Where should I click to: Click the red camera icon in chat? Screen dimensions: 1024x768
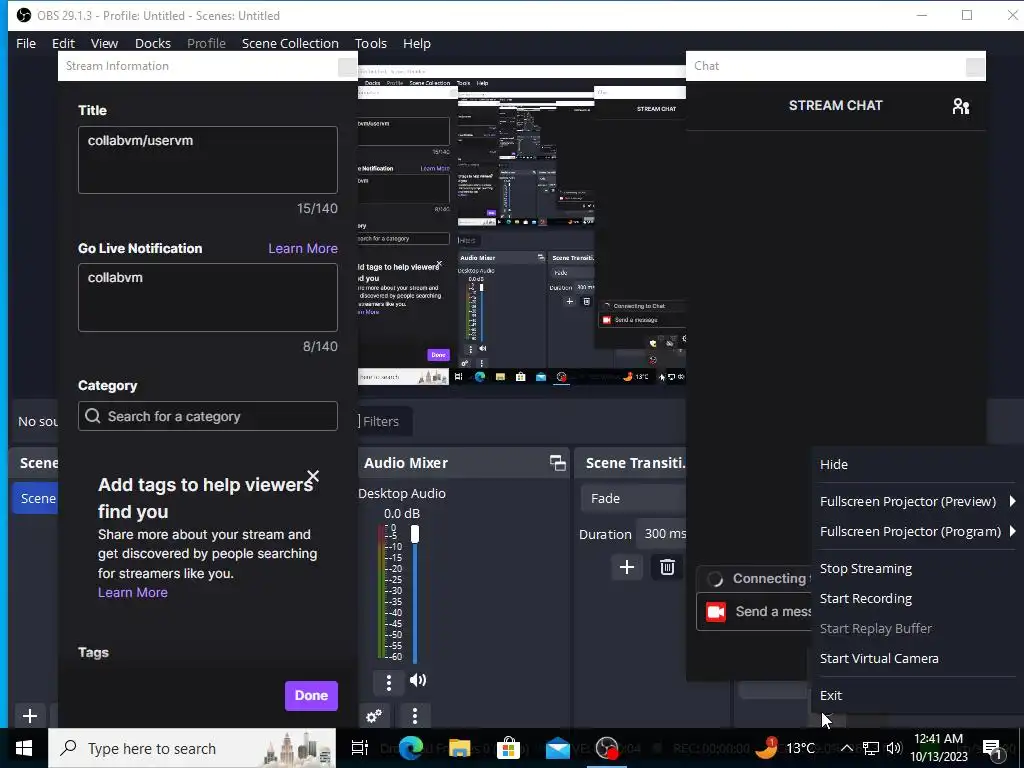click(716, 612)
